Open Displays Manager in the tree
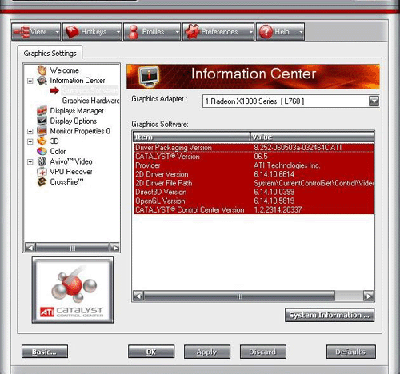 pos(76,111)
